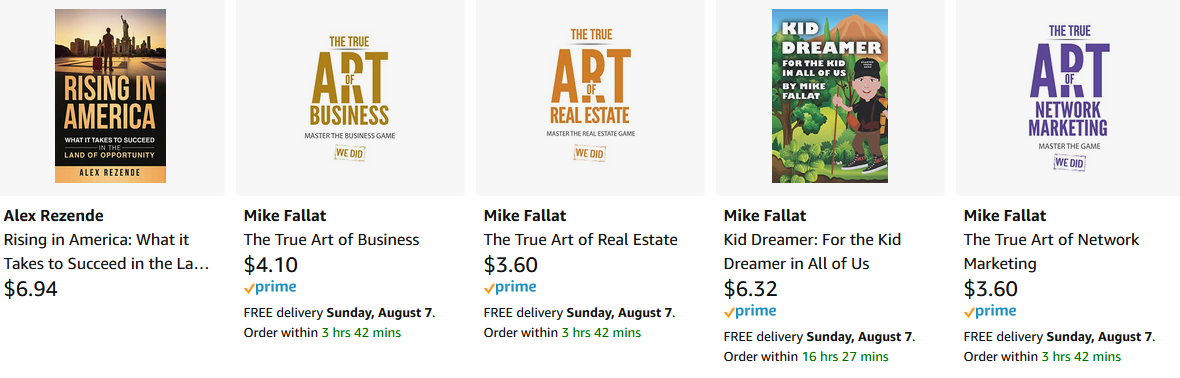
Task: Click Prime badge under the $6.32 price
Action: [x=750, y=311]
